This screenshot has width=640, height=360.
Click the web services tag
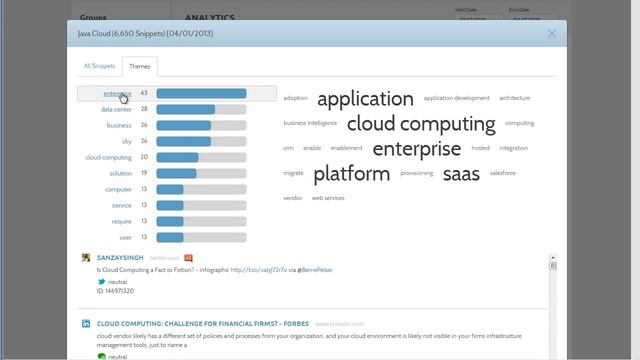pyautogui.click(x=328, y=198)
